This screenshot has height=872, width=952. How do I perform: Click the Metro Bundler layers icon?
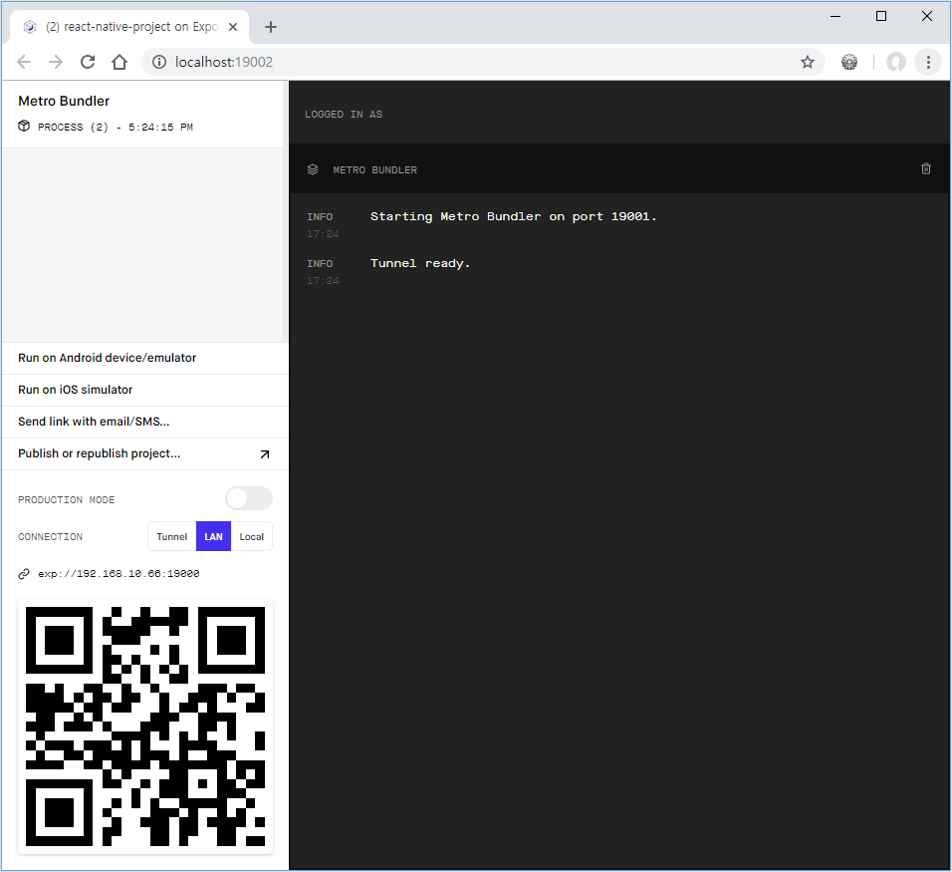coord(313,169)
